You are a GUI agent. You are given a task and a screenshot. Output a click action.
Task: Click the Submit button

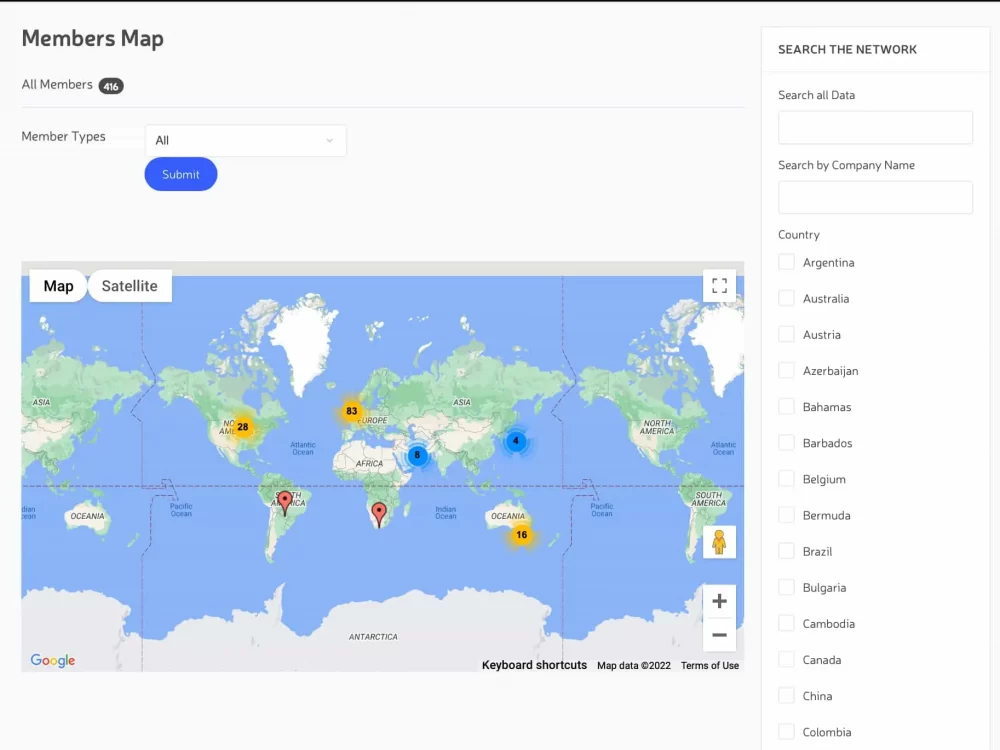(180, 174)
